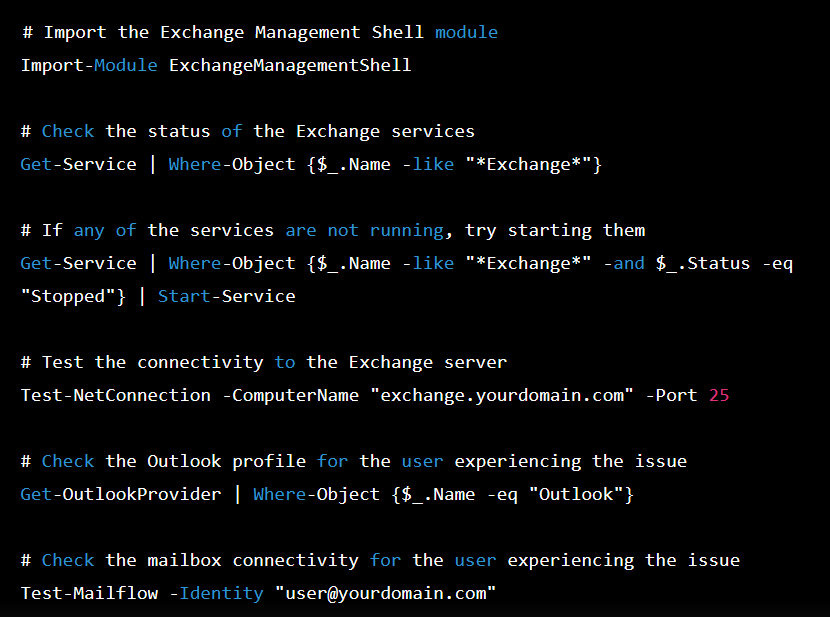
Task: Click the "exchange.yourdomain.com" string
Action: click(x=502, y=395)
